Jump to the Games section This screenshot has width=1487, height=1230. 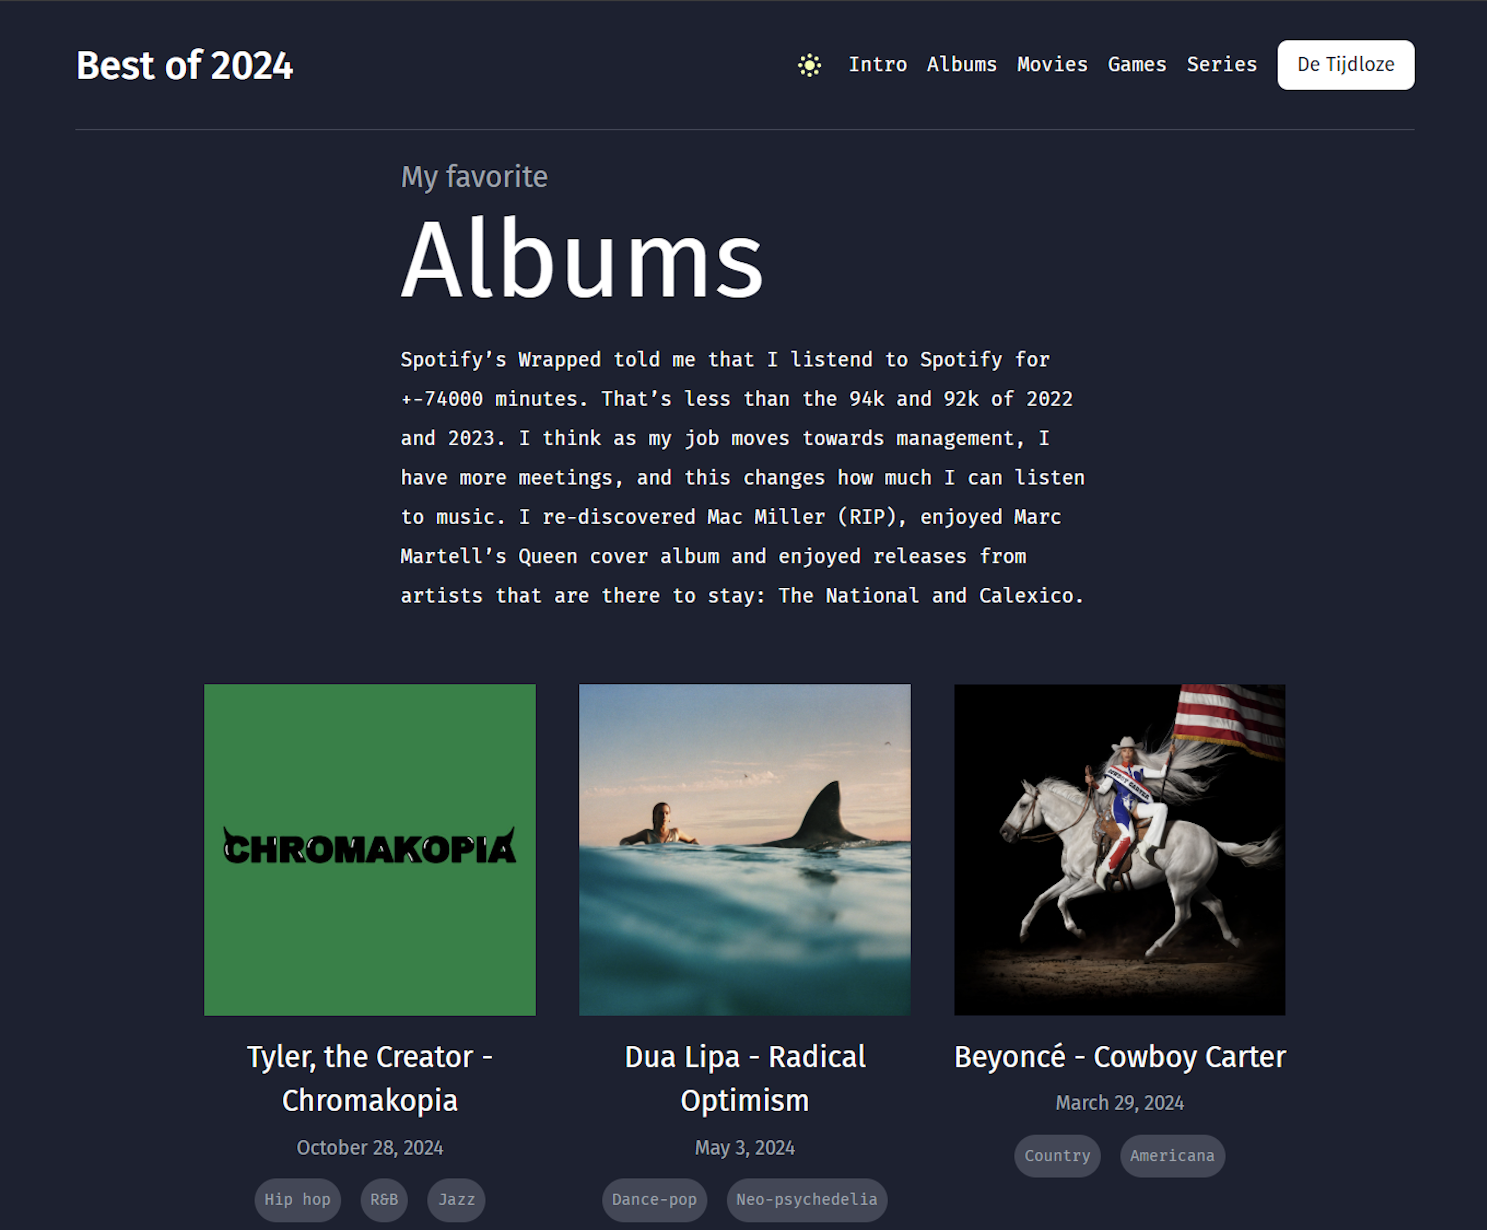(1136, 64)
